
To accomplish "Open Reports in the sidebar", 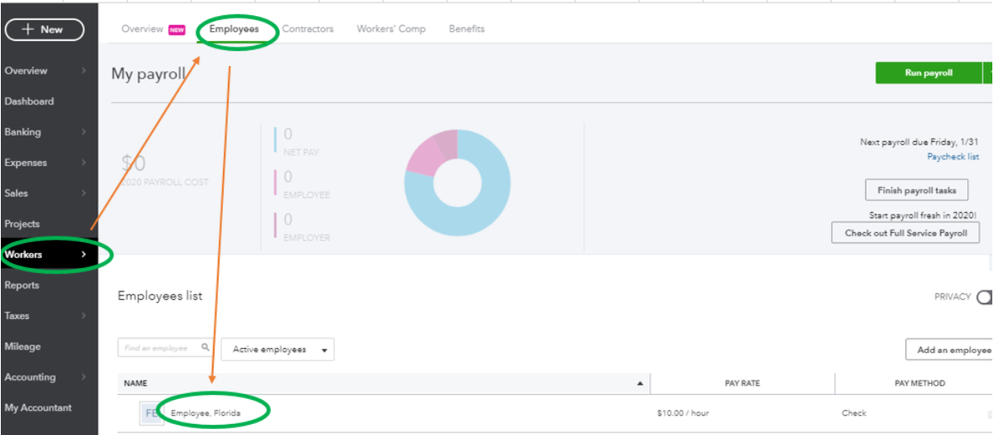I will tap(22, 285).
